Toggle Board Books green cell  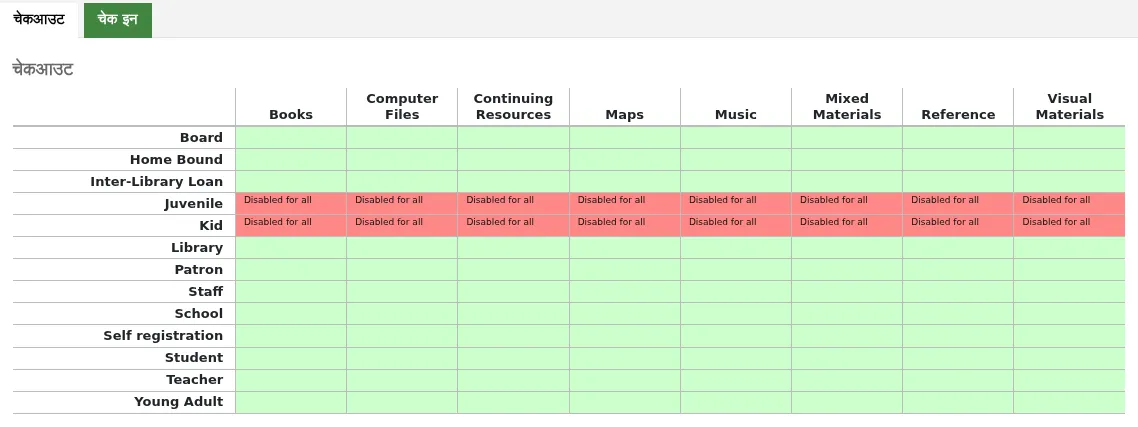[291, 138]
